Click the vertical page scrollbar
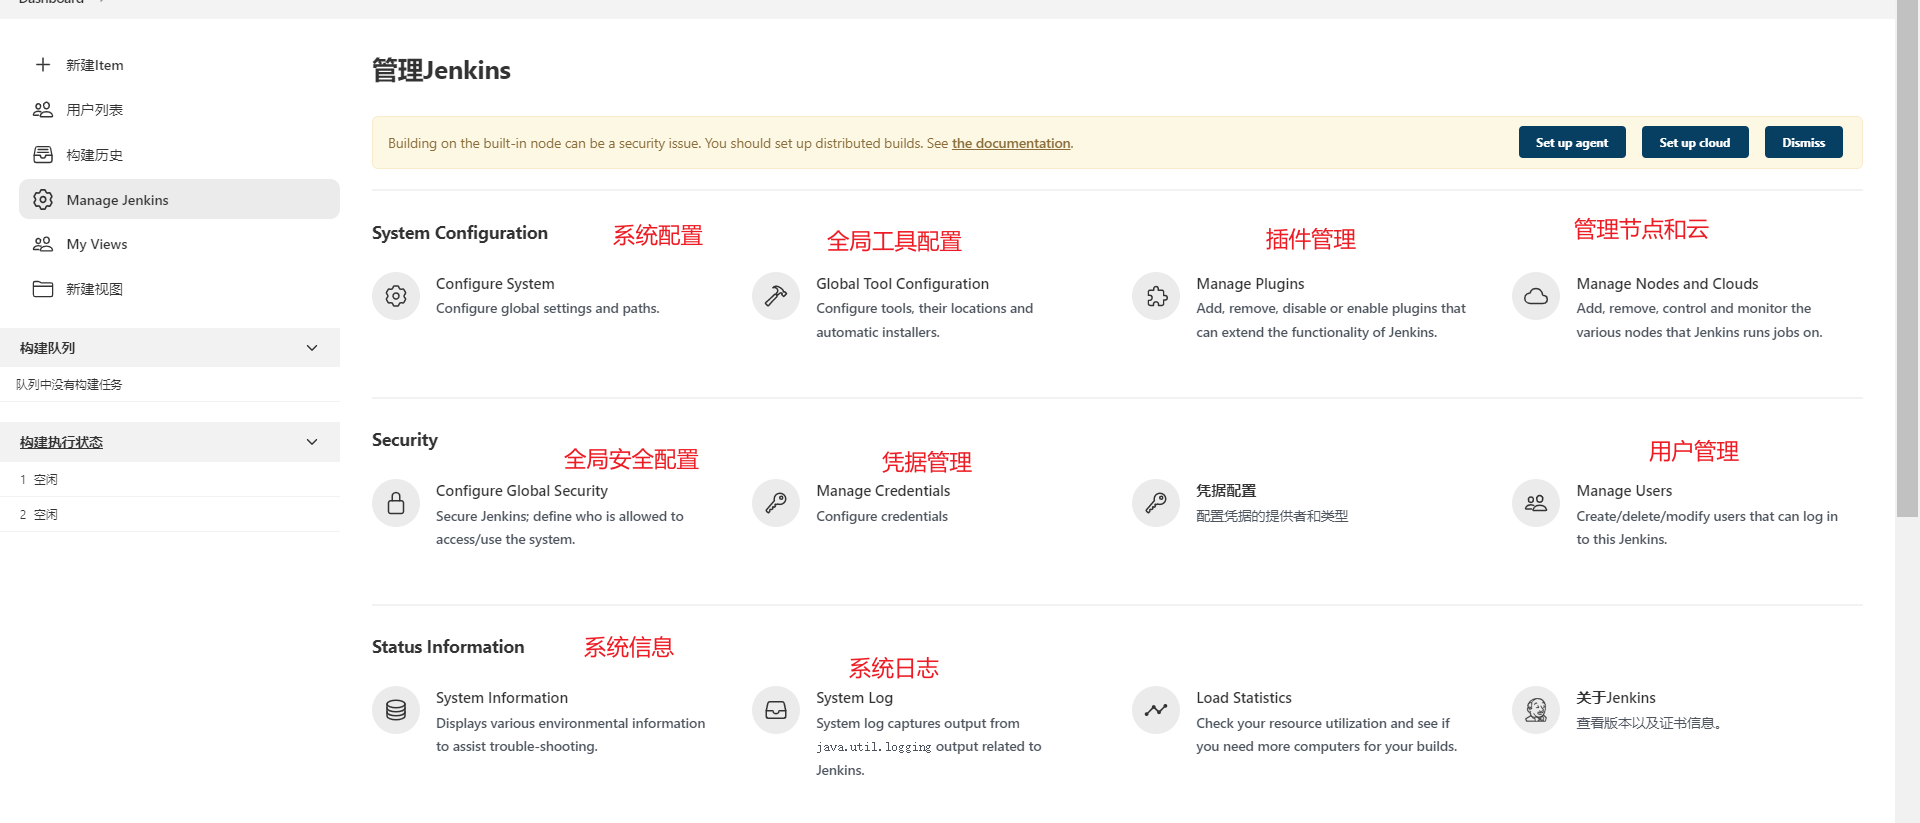Image resolution: width=1920 pixels, height=823 pixels. click(x=1907, y=258)
